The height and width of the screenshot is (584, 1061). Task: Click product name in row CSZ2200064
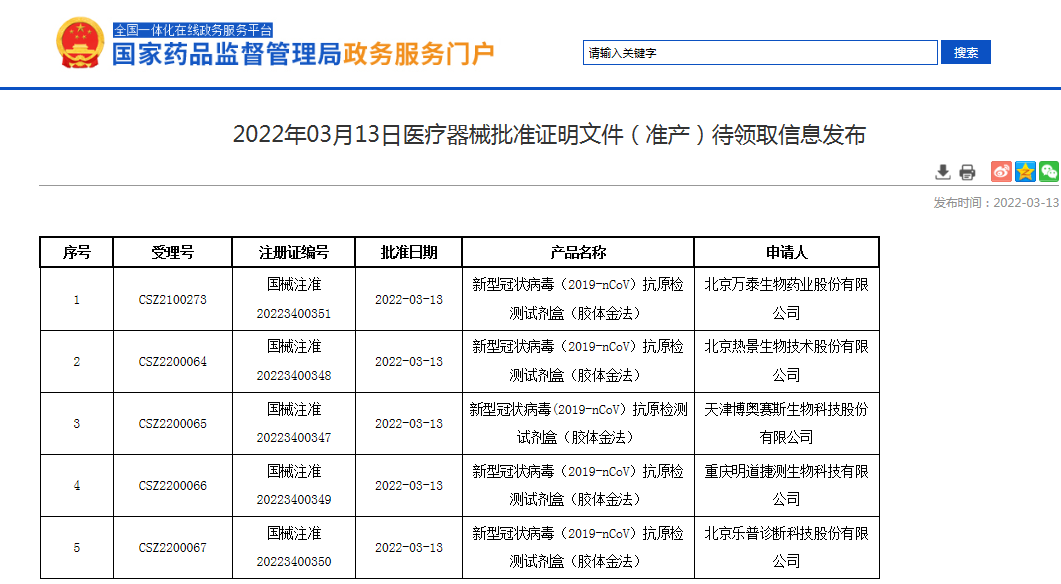[578, 361]
